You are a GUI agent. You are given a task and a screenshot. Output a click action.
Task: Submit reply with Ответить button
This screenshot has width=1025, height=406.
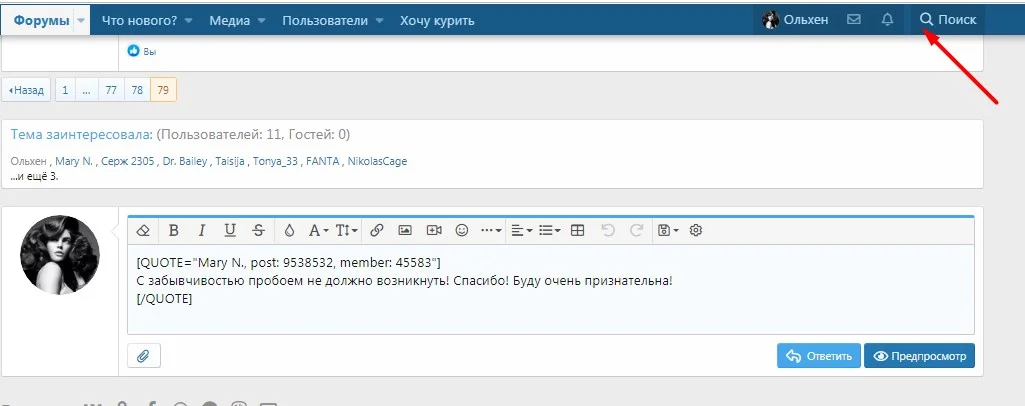[x=819, y=356]
